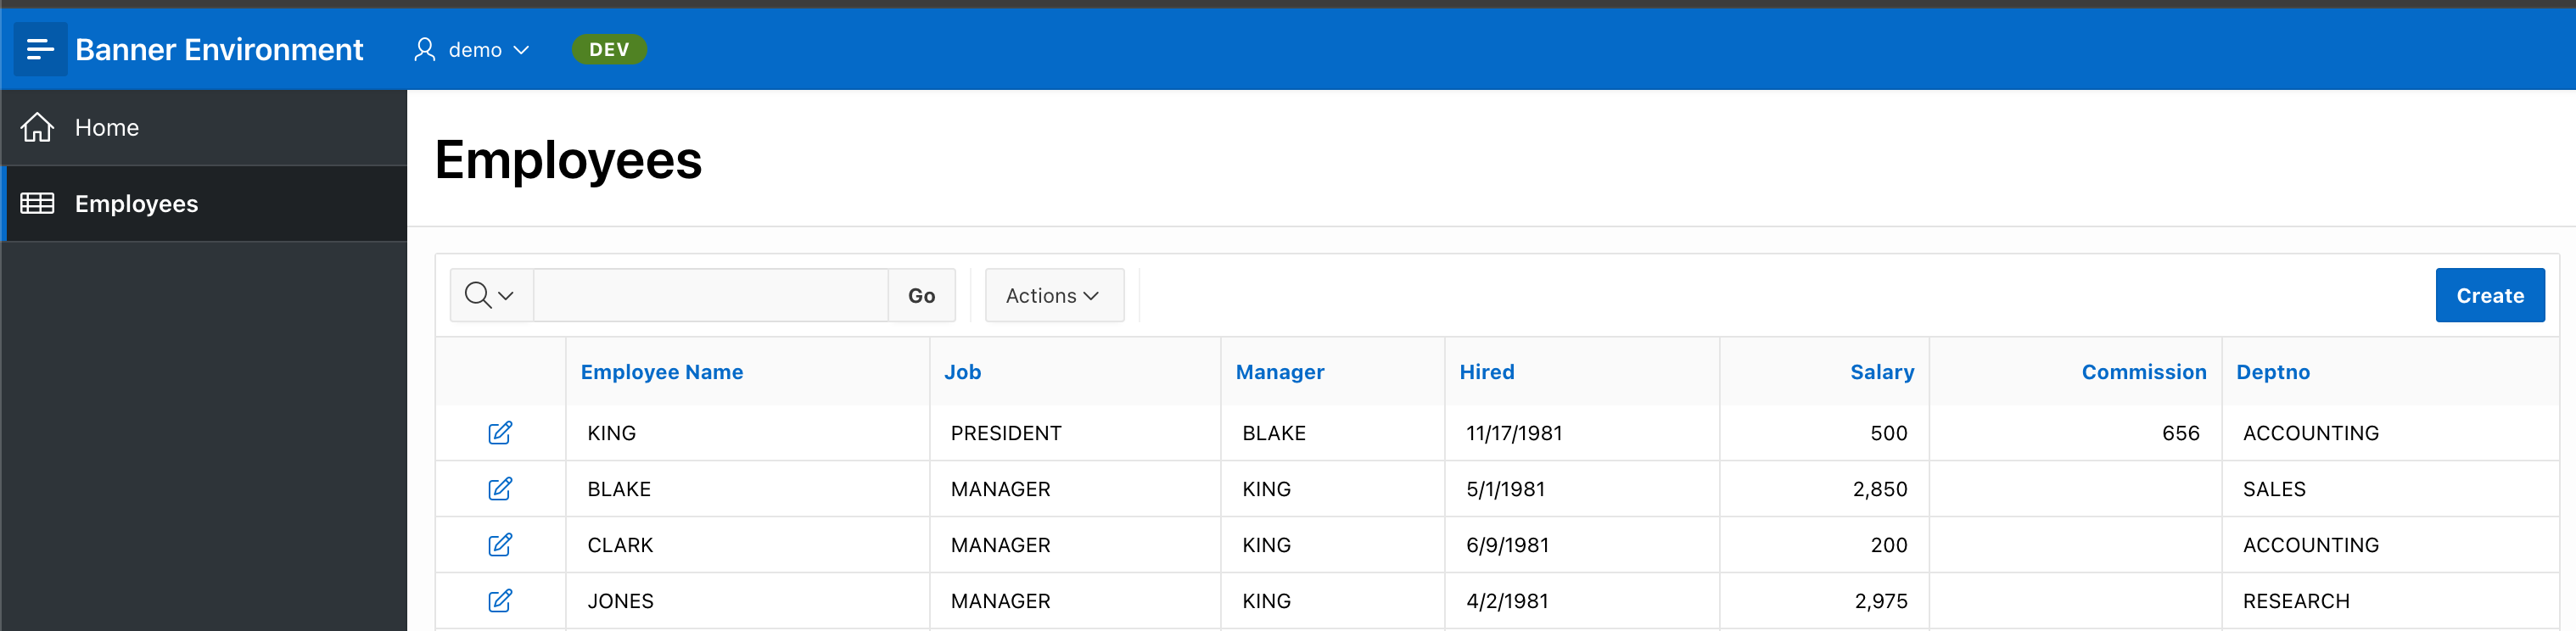This screenshot has height=631, width=2576.
Task: Click the Go search button
Action: [921, 295]
